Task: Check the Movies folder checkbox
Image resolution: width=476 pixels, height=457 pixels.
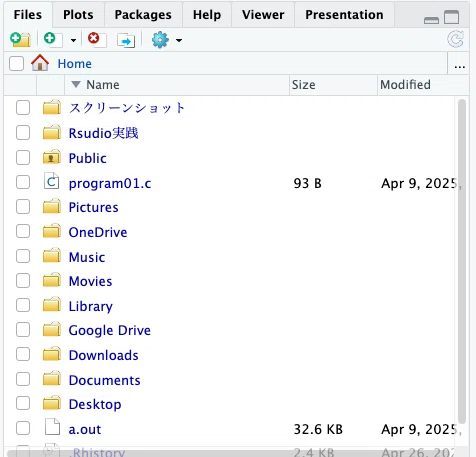Action: [x=23, y=281]
